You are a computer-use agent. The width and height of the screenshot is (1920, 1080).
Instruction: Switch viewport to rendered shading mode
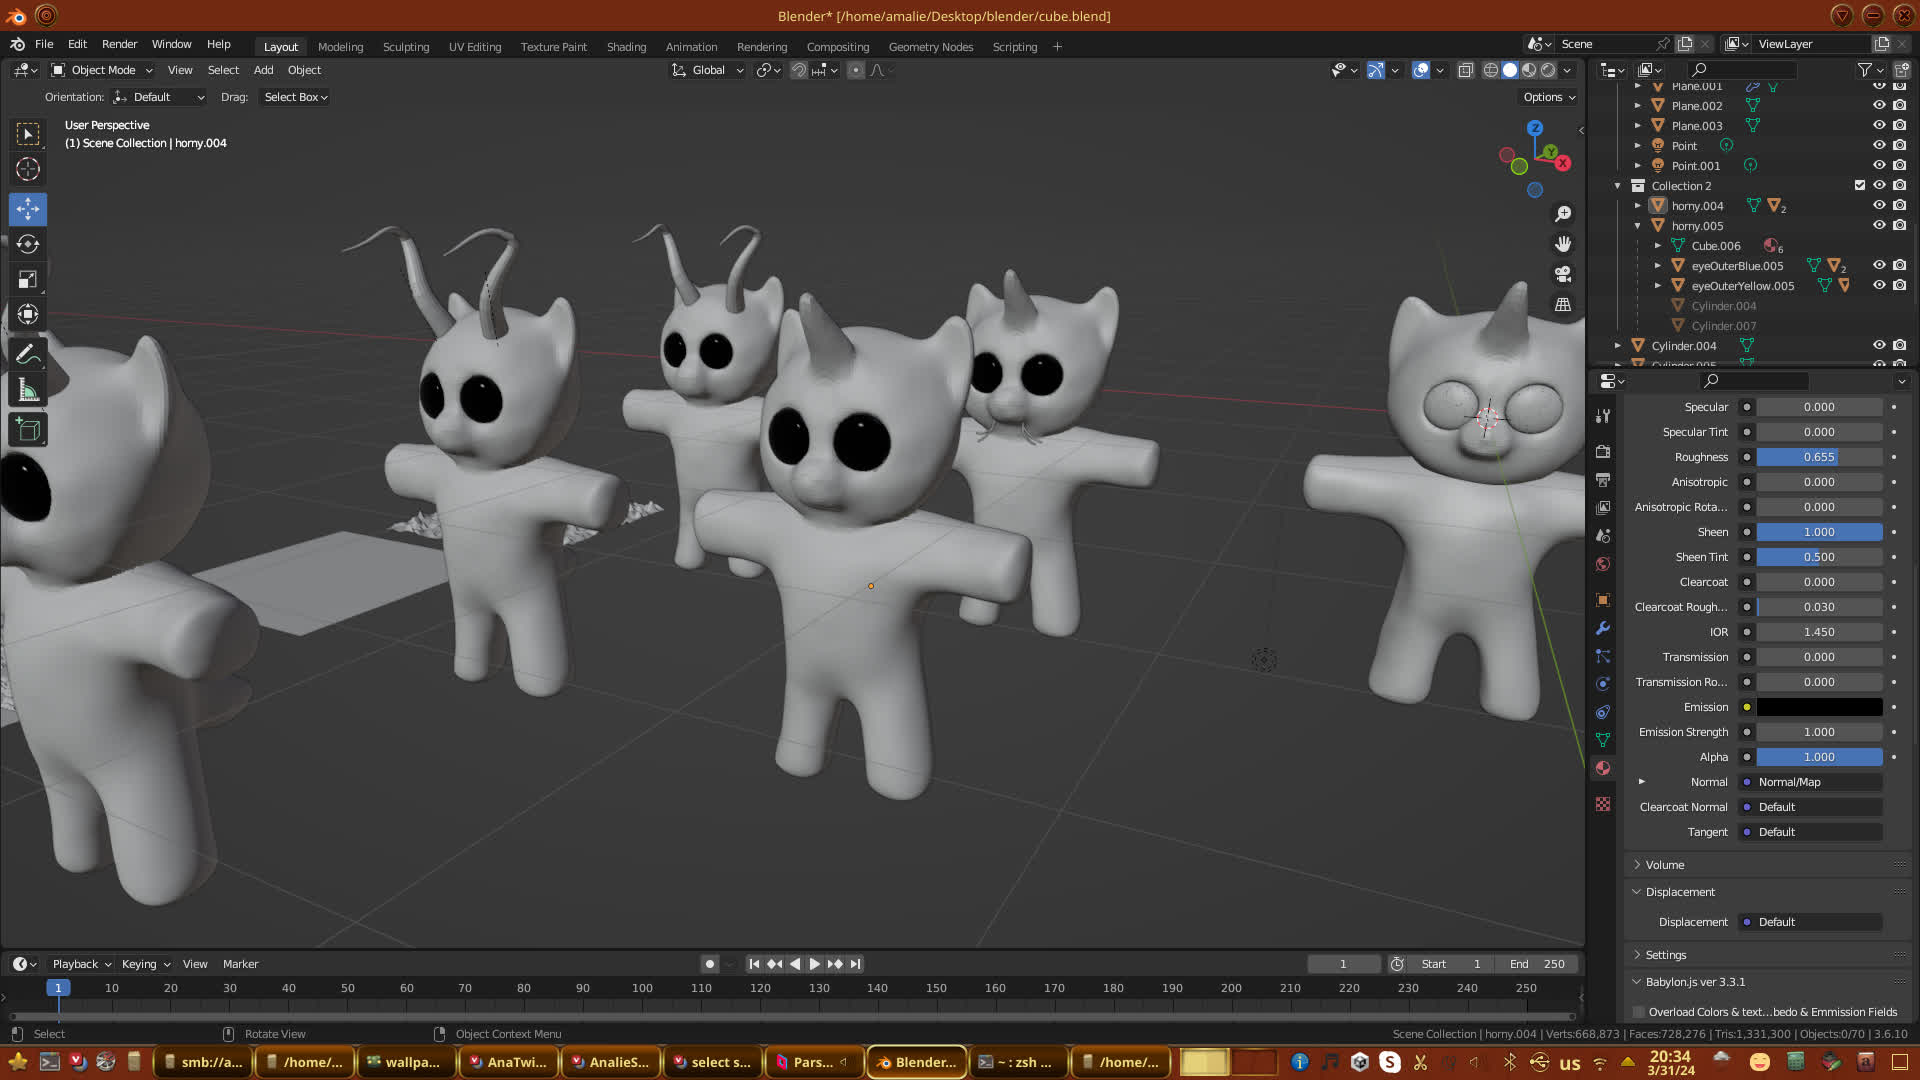[1548, 70]
